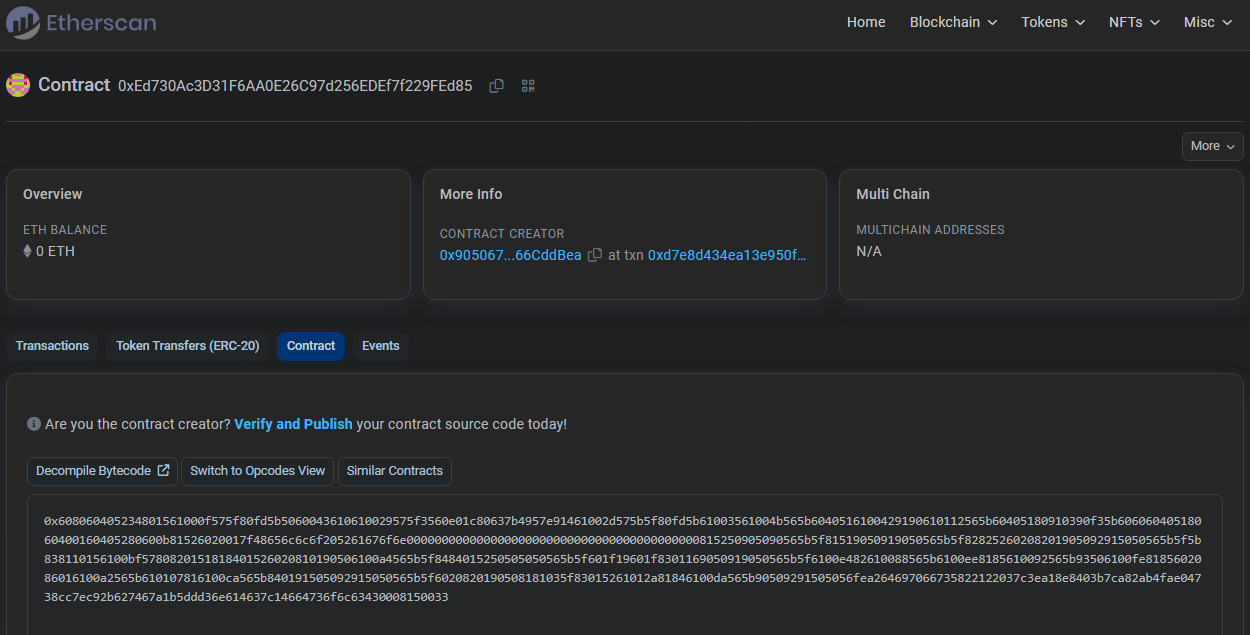Expand the Tokens menu
The image size is (1250, 635).
coord(1053,22)
